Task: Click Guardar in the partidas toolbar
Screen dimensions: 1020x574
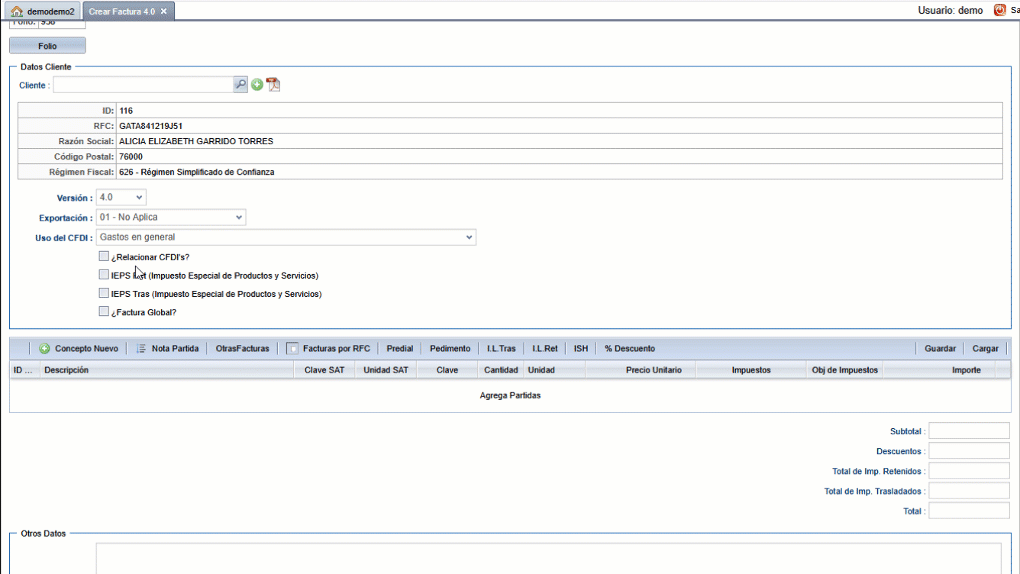Action: (x=939, y=349)
